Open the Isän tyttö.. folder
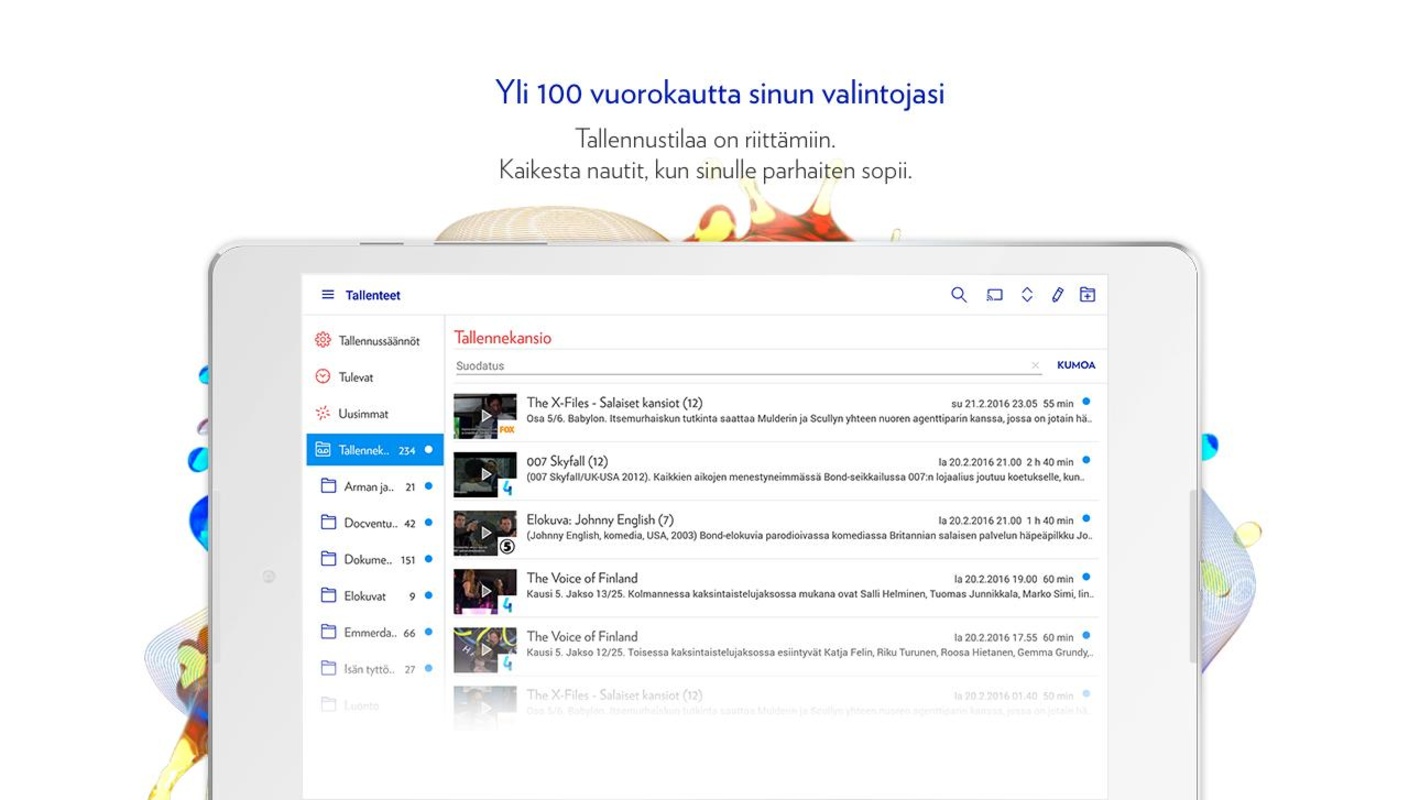 pyautogui.click(x=375, y=669)
